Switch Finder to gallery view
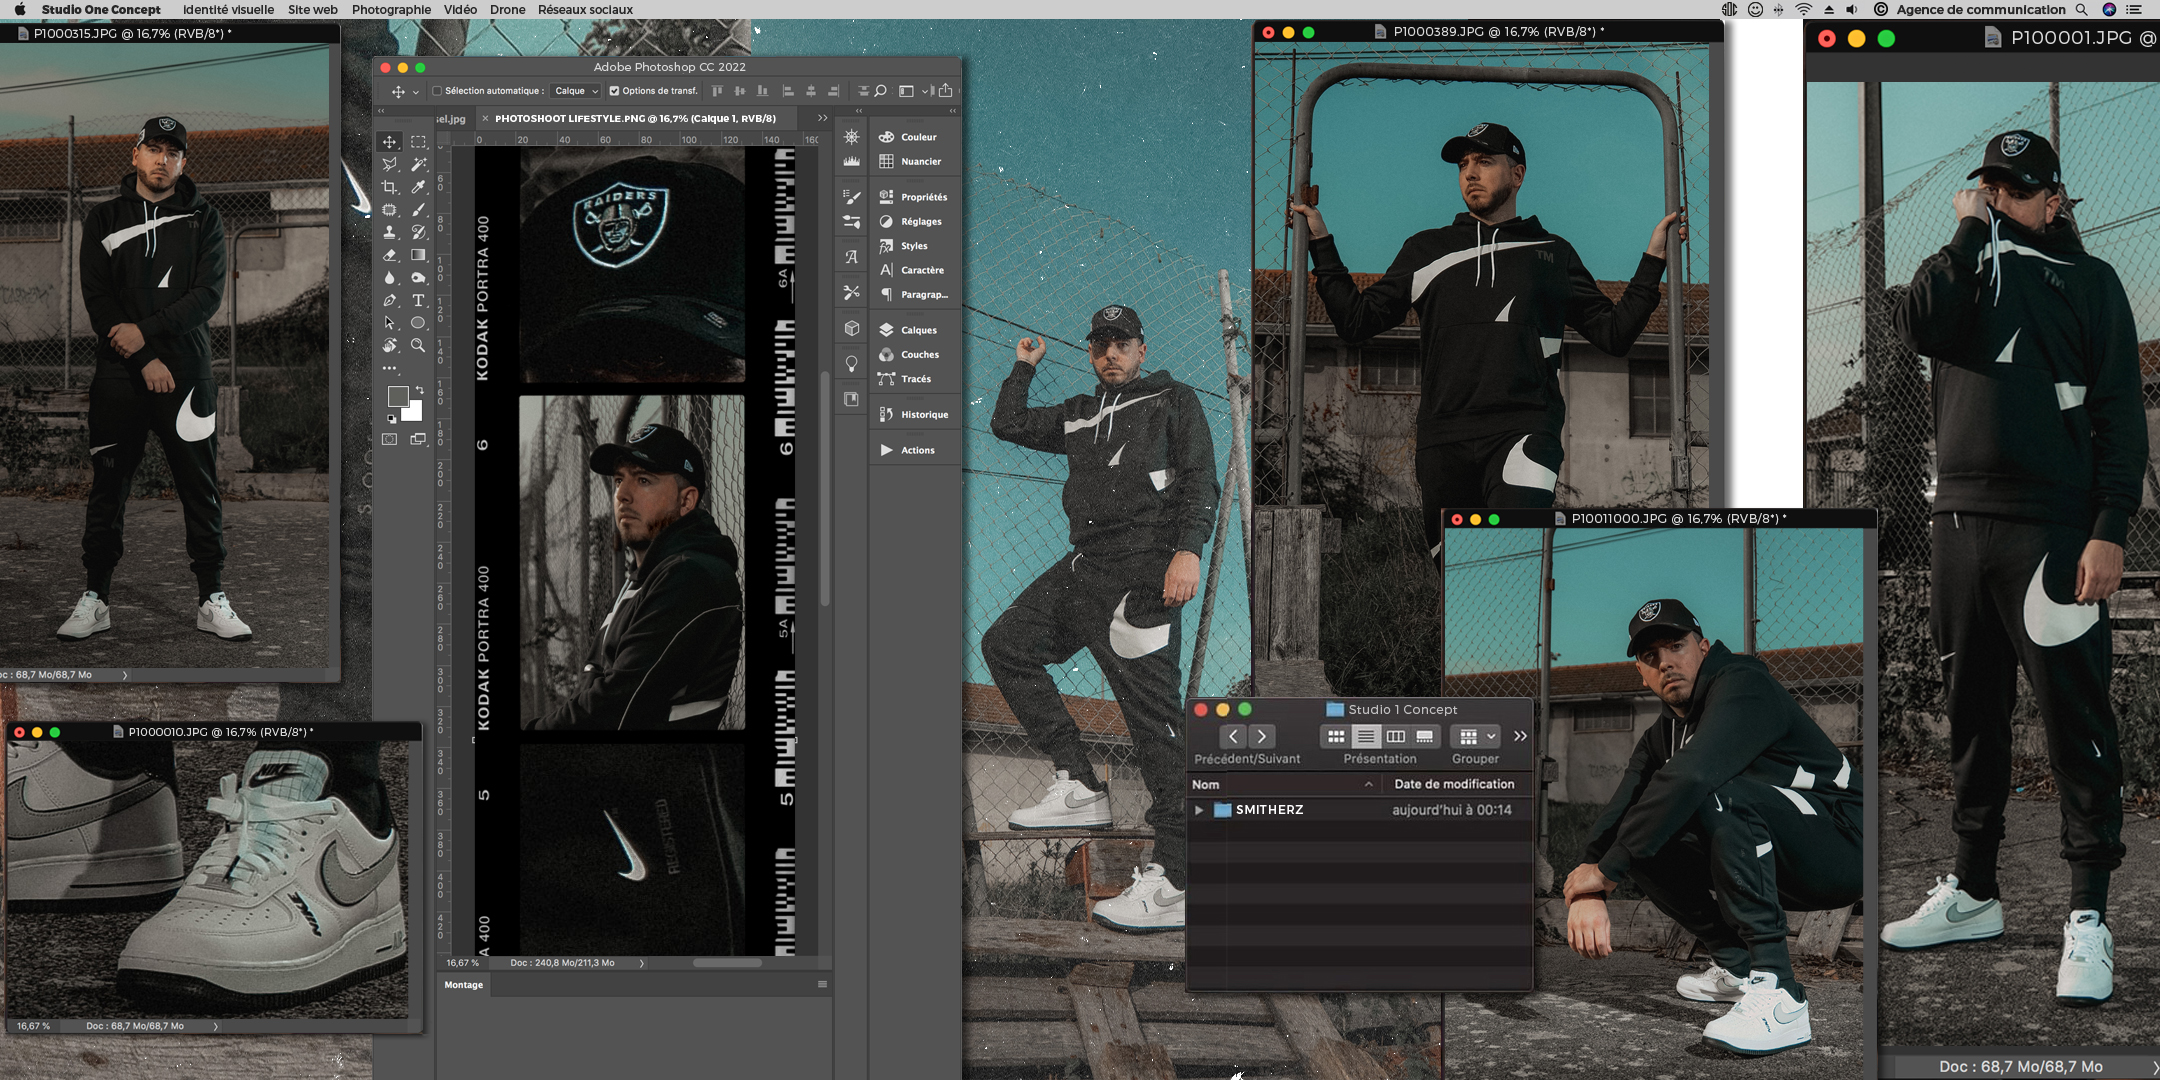Image resolution: width=2160 pixels, height=1080 pixels. click(x=1425, y=736)
